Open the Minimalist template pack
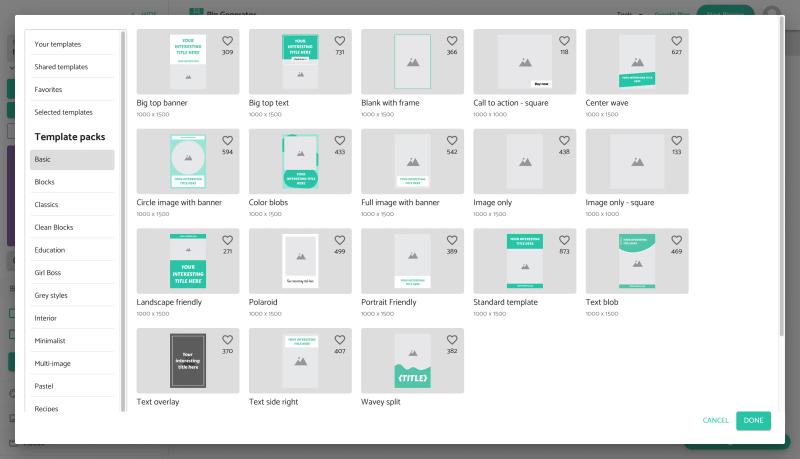 (x=72, y=341)
